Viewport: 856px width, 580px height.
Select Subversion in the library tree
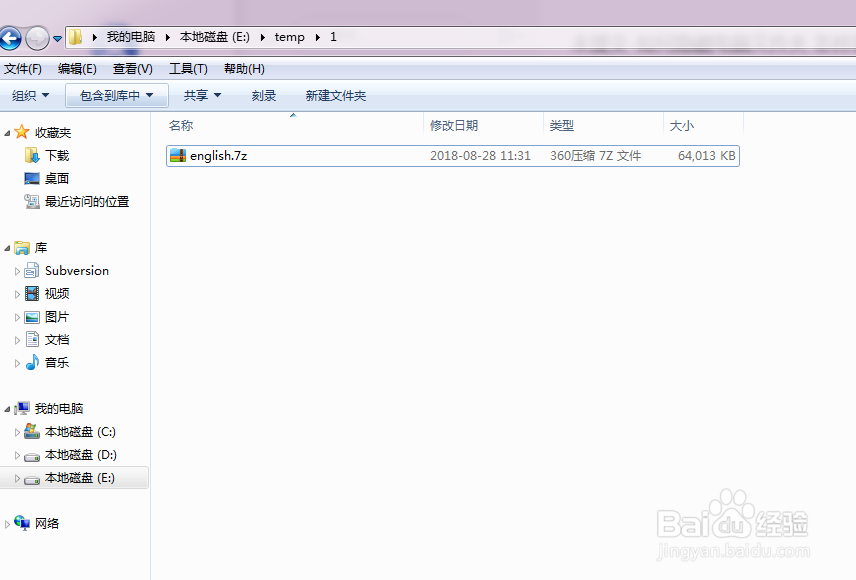pos(77,271)
